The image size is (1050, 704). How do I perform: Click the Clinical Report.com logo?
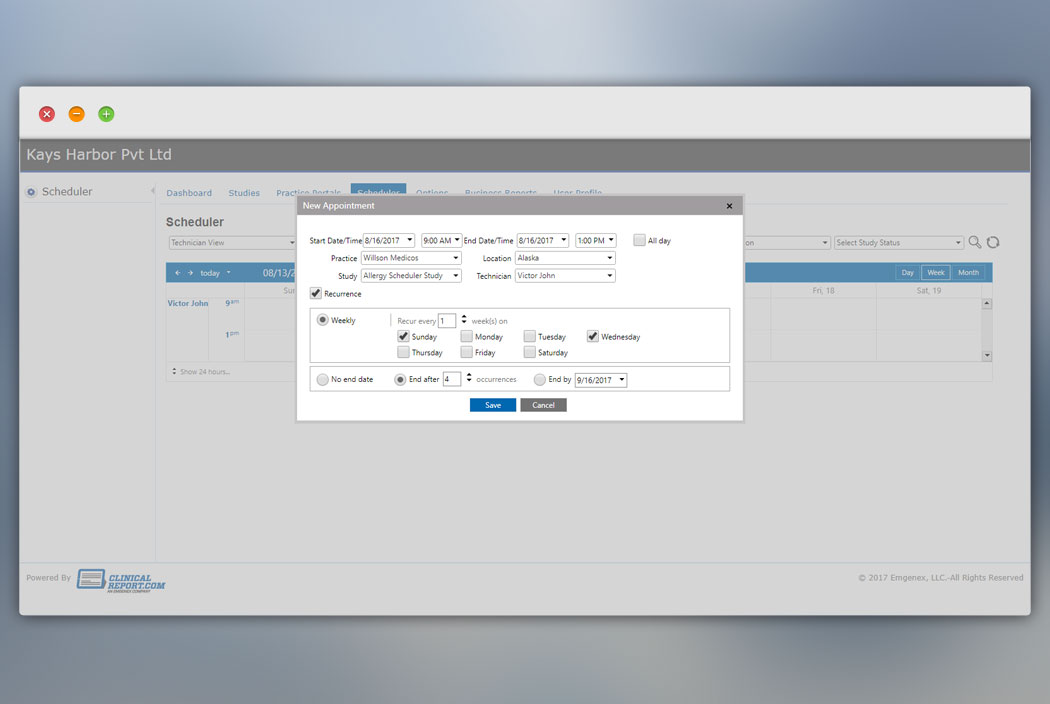(121, 581)
